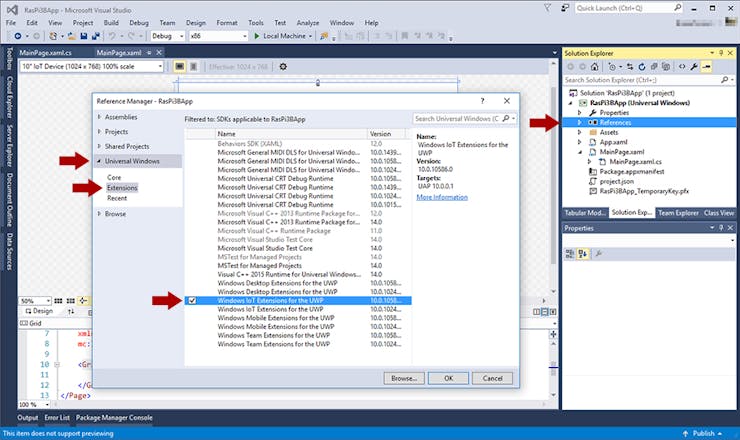
Task: Expand Assemblies in Reference Manager
Action: [x=99, y=117]
